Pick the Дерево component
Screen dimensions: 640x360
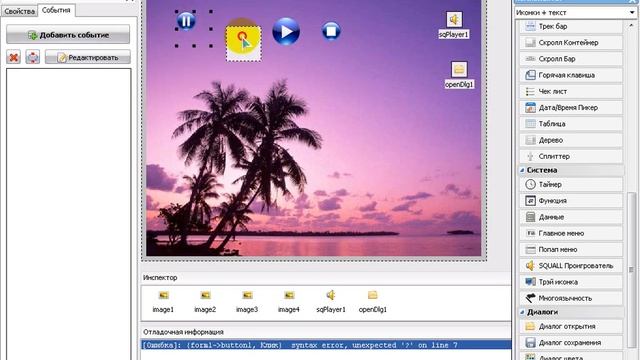(571, 140)
